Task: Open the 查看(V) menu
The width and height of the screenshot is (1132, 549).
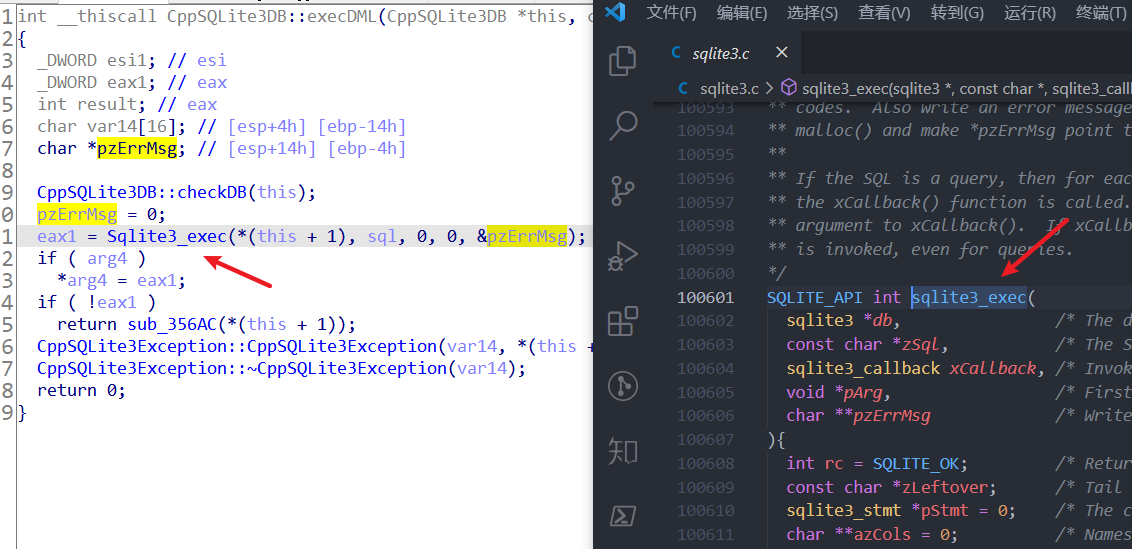Action: (x=884, y=12)
